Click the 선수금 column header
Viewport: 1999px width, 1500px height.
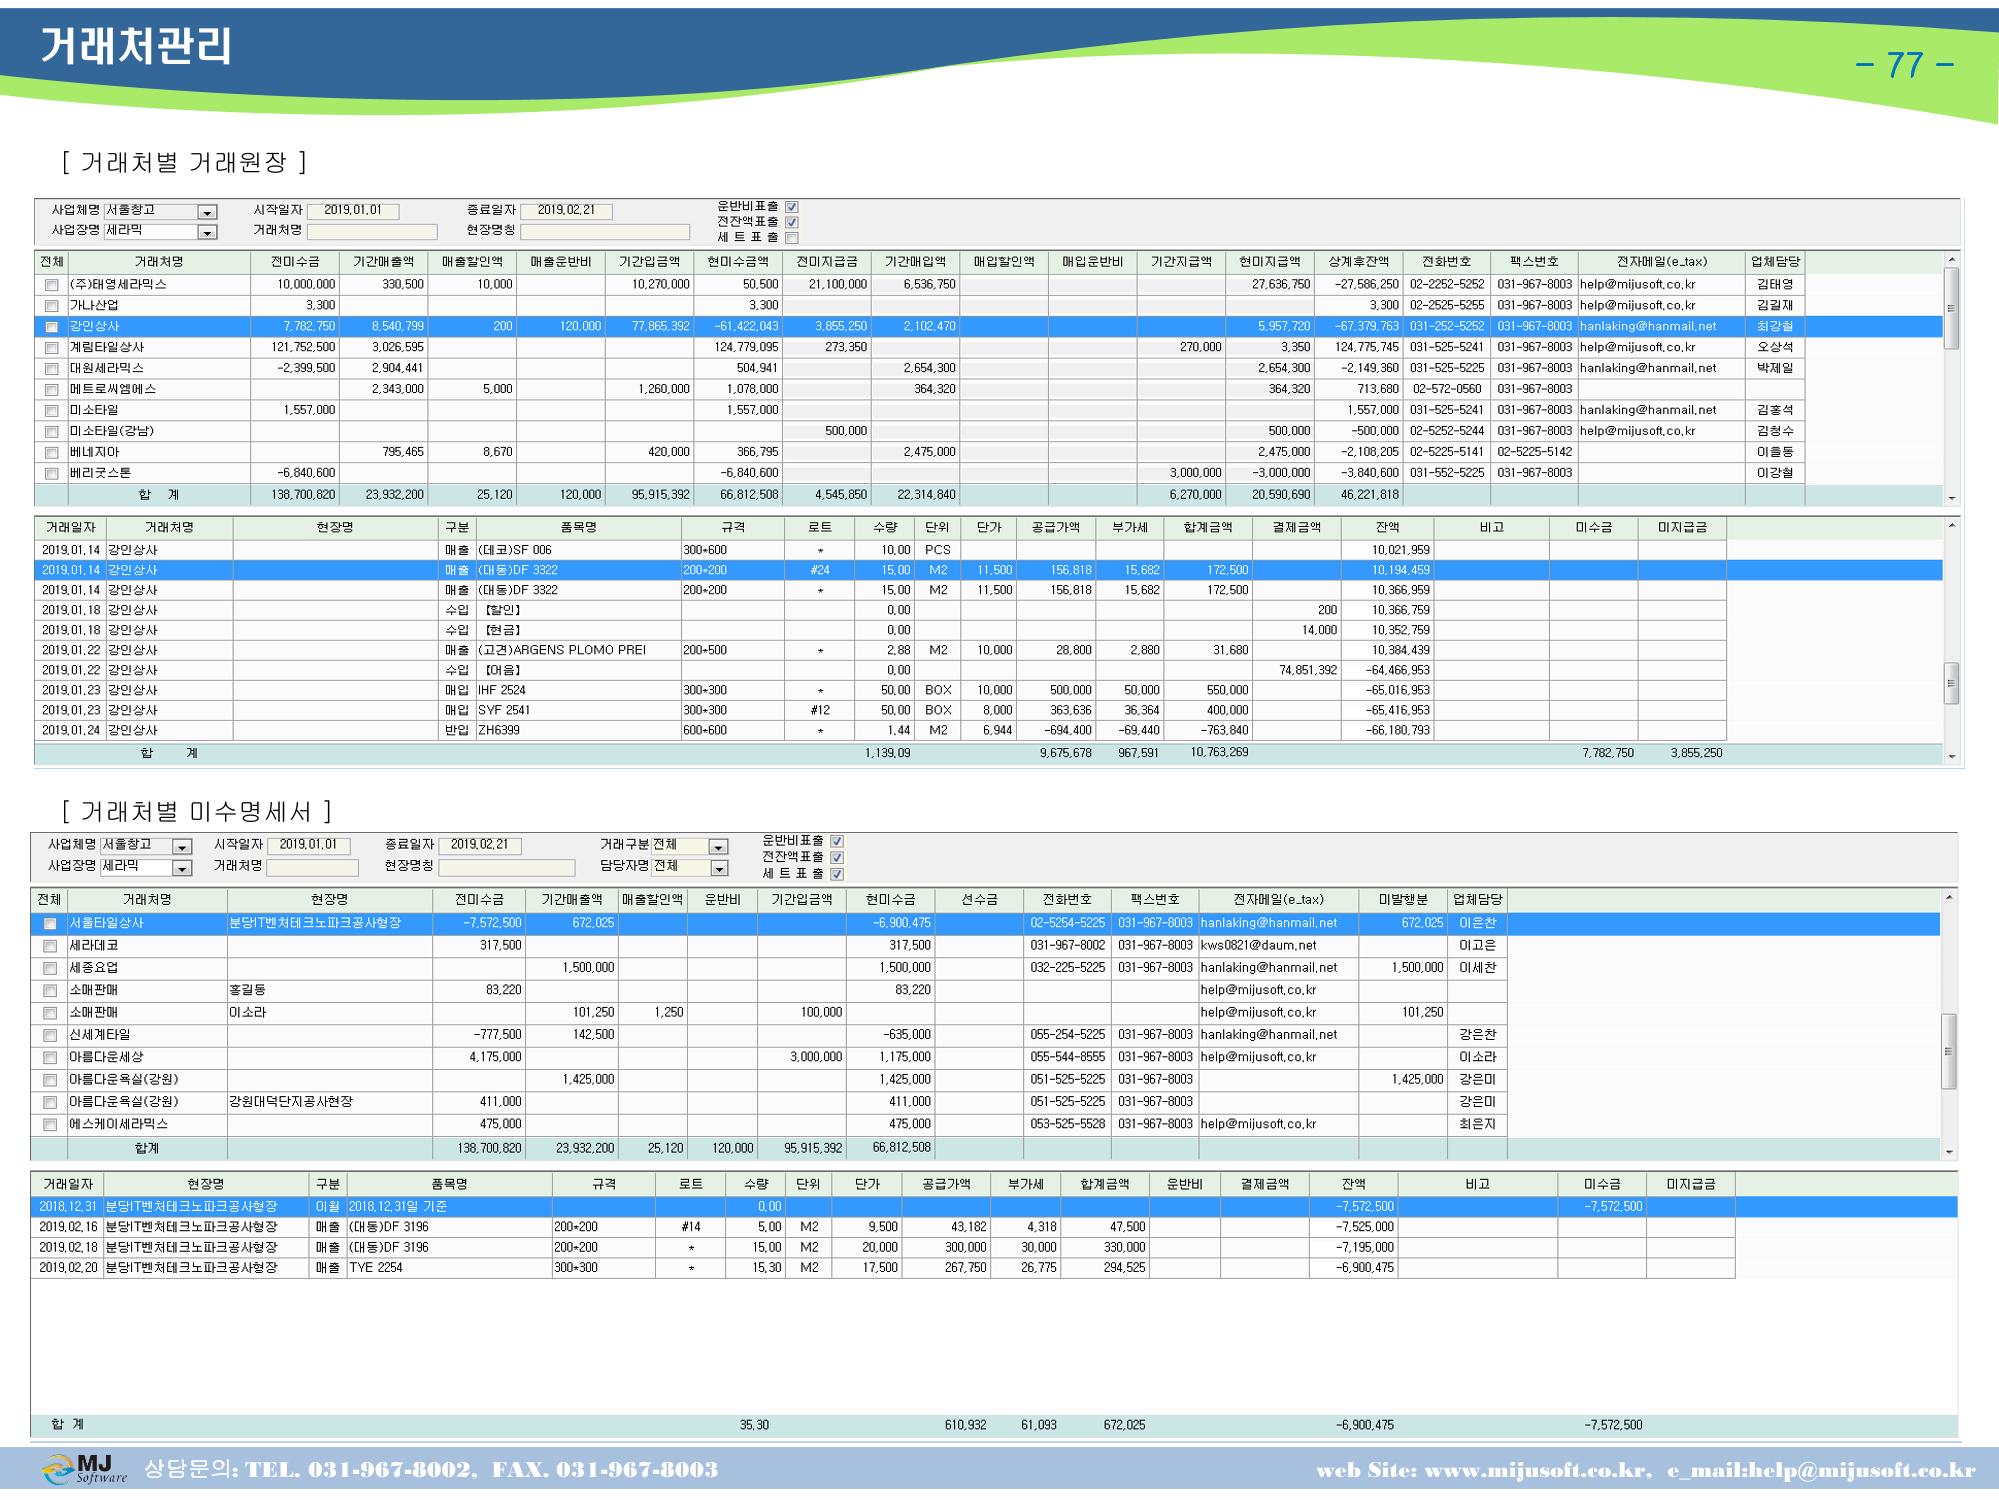point(979,900)
